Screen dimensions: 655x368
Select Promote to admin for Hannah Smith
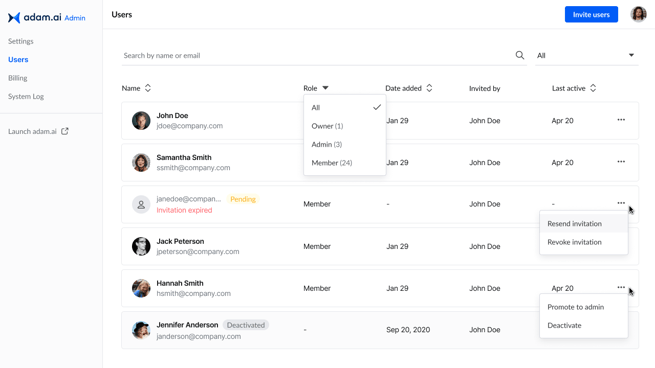click(584, 307)
